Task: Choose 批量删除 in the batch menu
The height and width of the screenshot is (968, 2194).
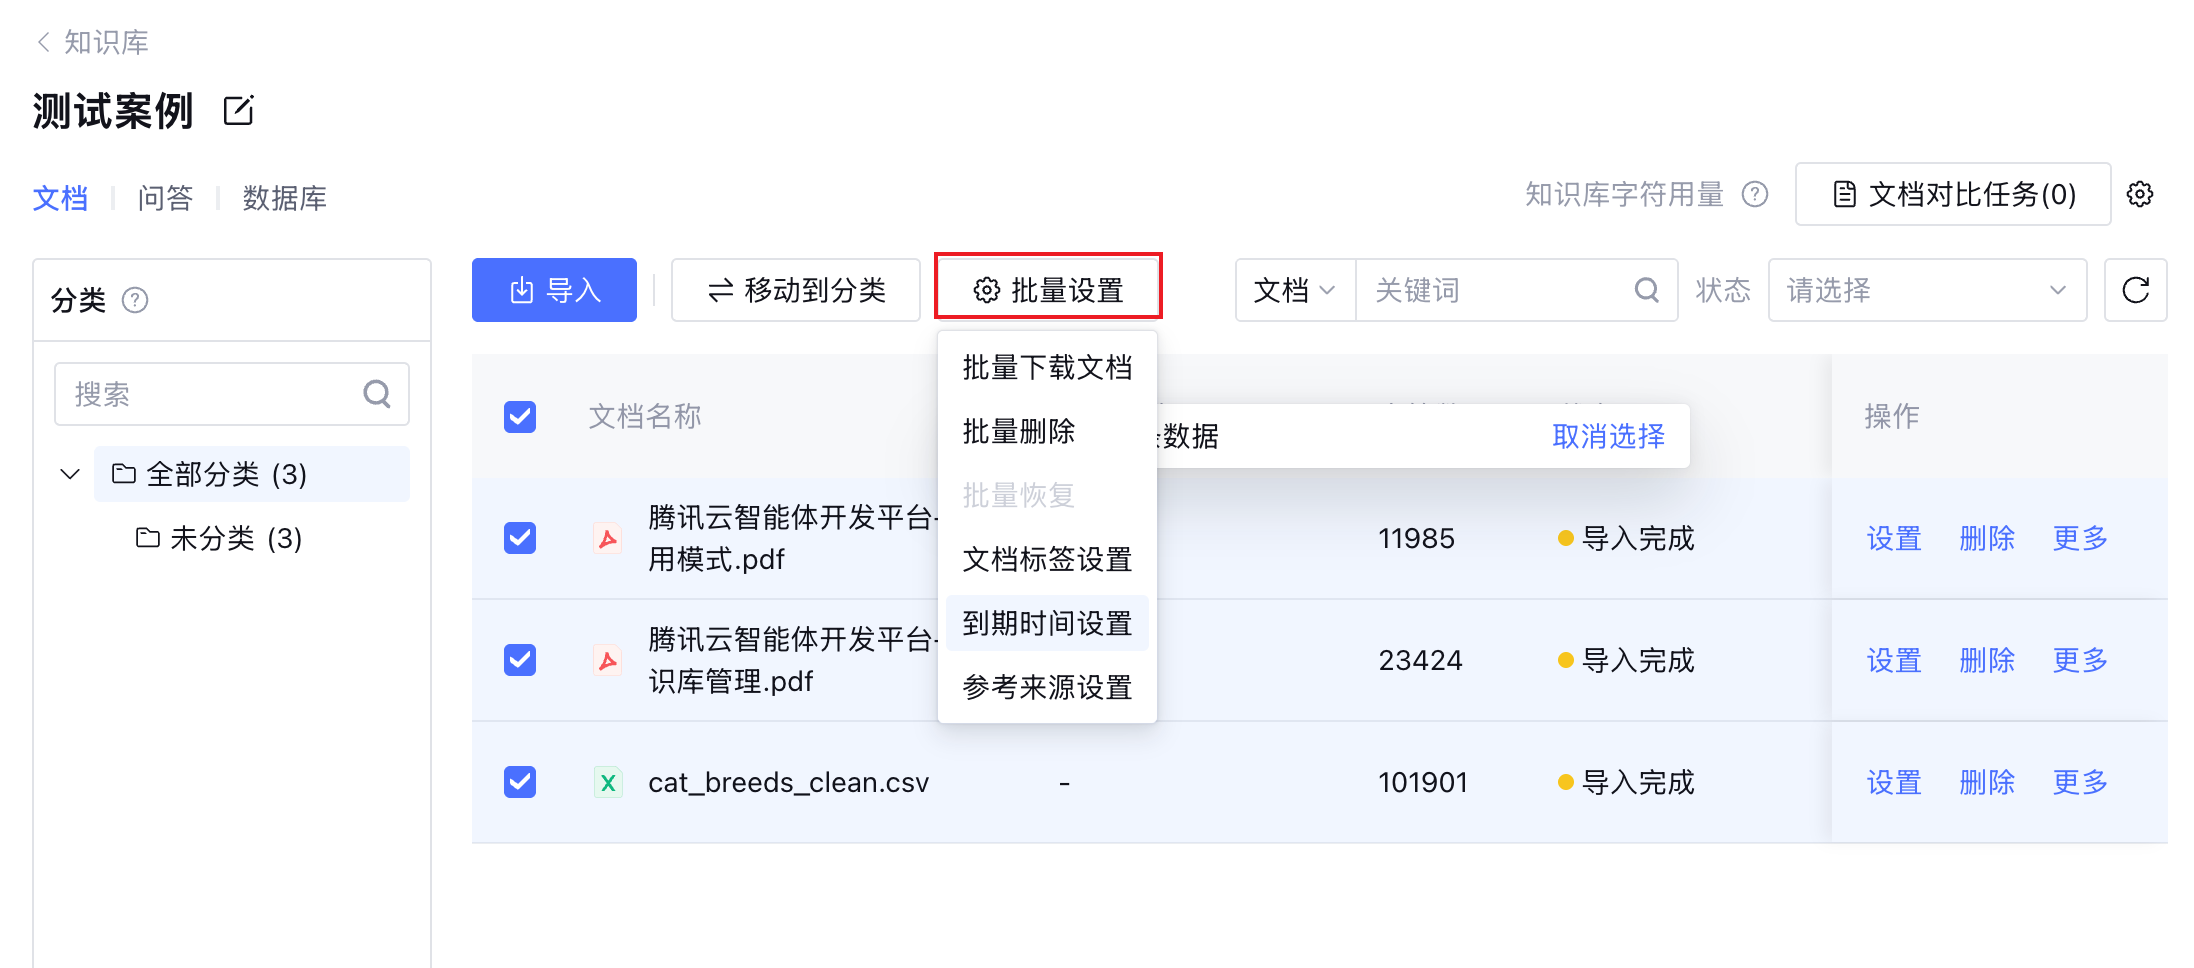Action: 1019,431
